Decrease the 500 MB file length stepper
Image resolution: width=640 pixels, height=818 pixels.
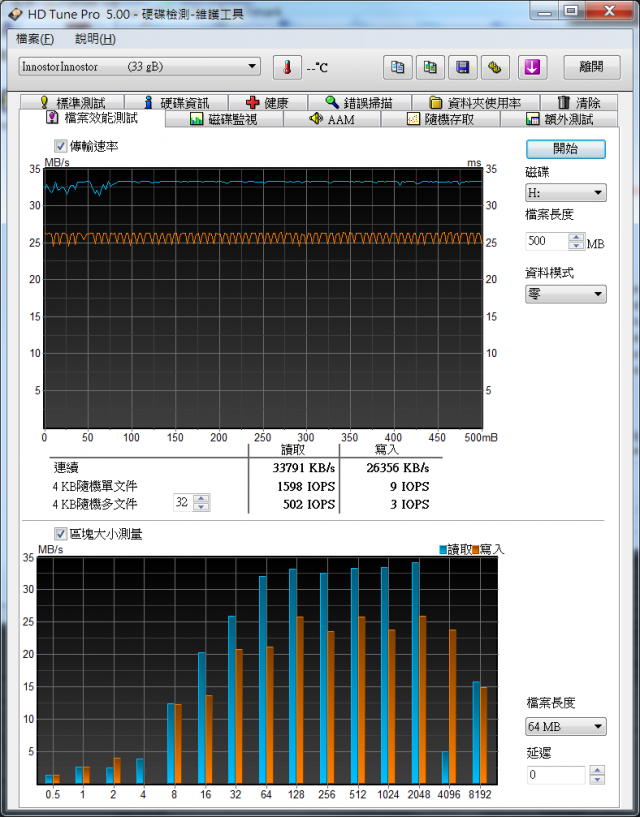576,246
